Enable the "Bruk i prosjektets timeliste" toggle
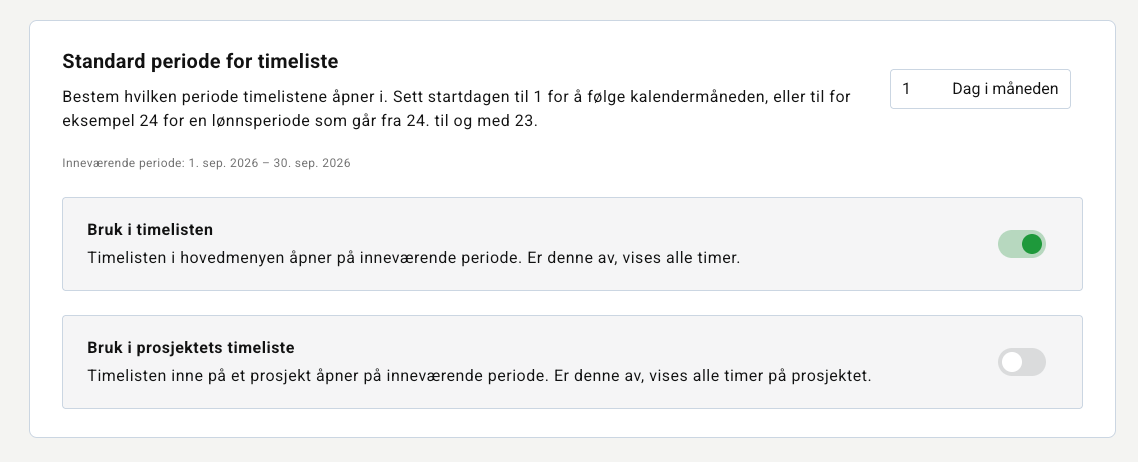1138x462 pixels. pos(1021,362)
